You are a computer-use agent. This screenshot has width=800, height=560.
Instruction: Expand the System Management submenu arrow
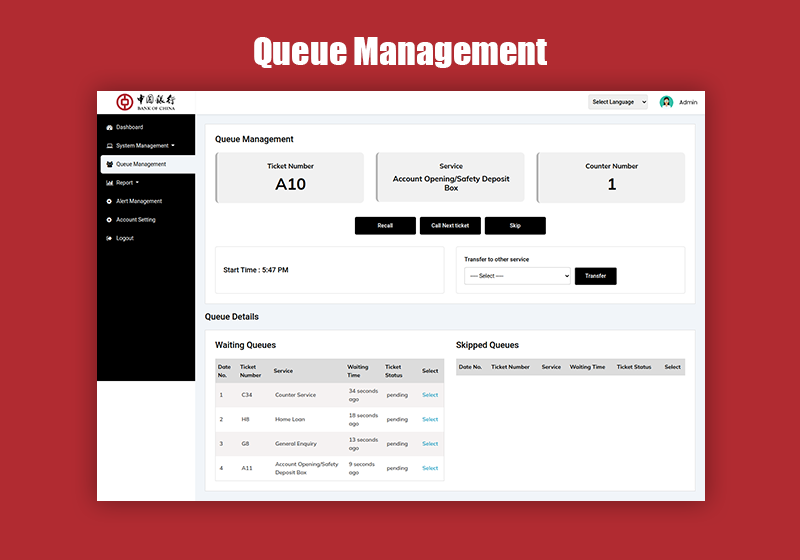(x=173, y=146)
